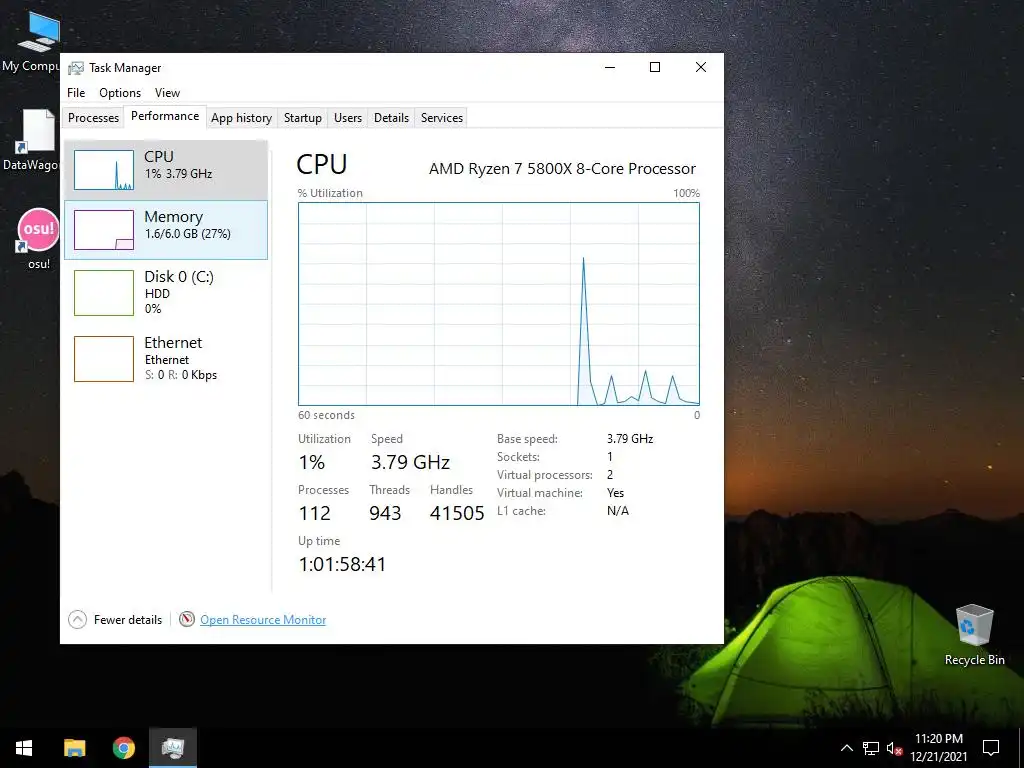
Task: Click the CPU utilization graph area
Action: point(499,304)
